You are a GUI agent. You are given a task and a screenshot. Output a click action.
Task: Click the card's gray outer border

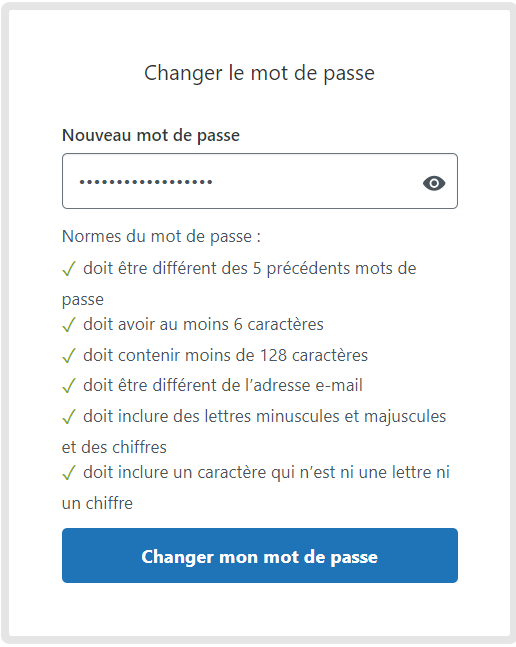point(5,324)
